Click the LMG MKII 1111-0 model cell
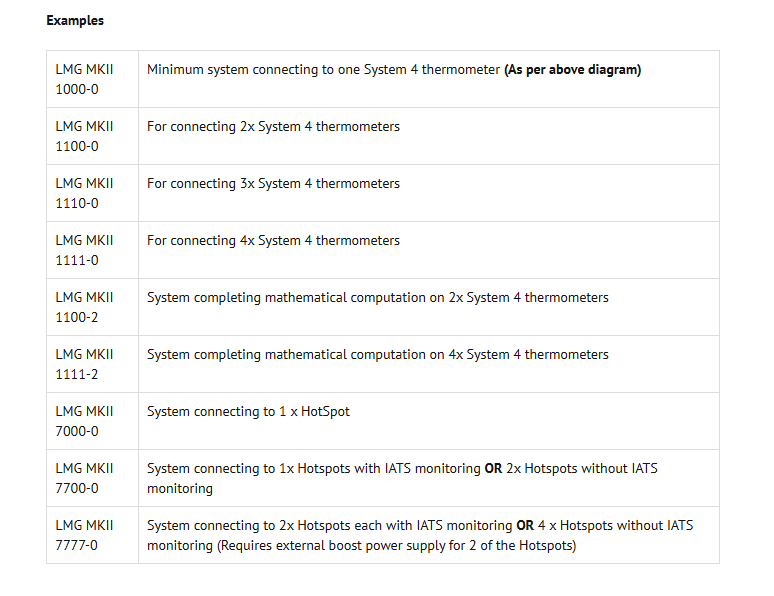The height and width of the screenshot is (596, 774). tap(85, 250)
